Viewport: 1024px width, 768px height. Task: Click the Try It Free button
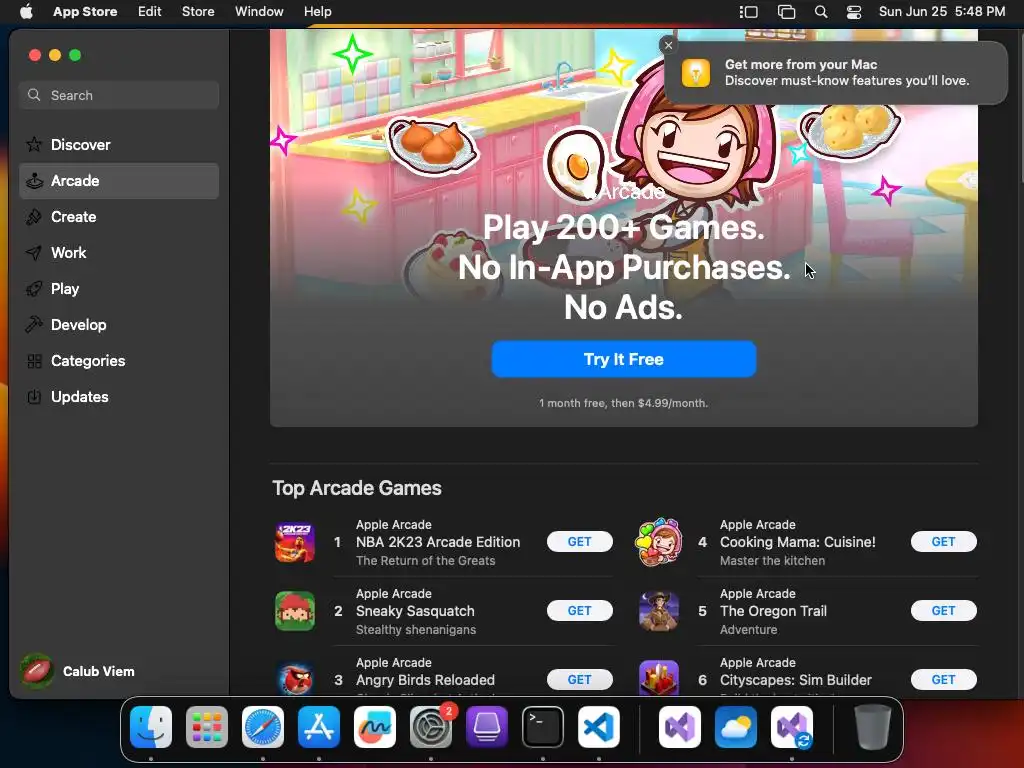tap(624, 359)
